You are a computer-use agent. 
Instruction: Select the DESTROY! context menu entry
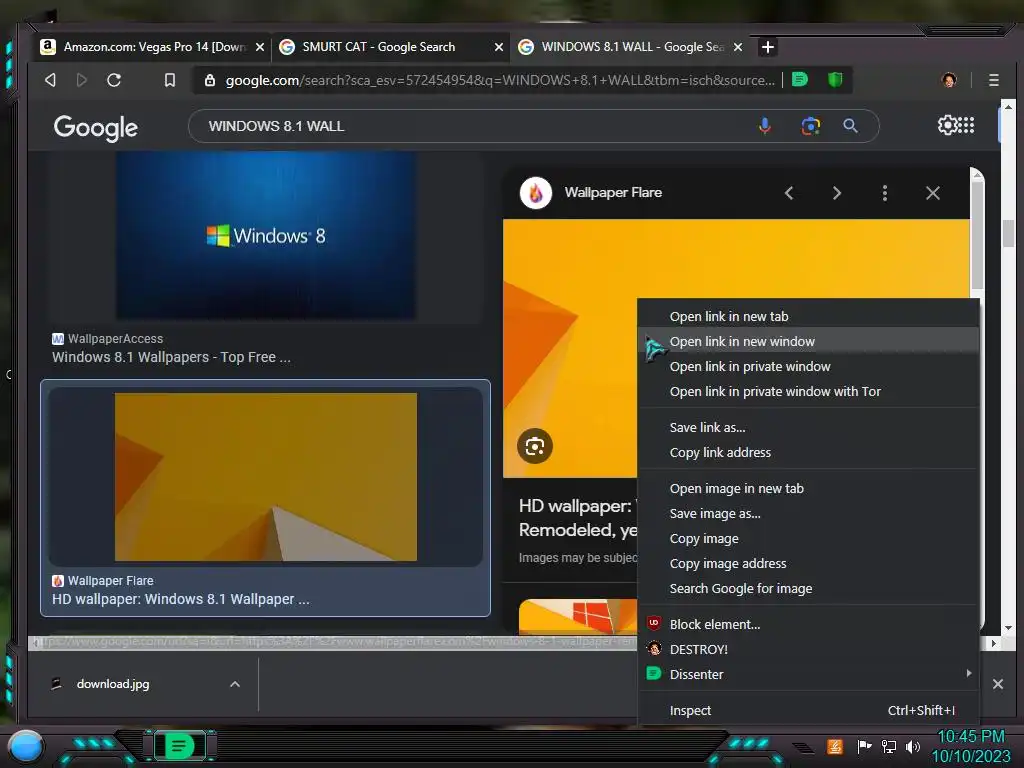coord(808,649)
